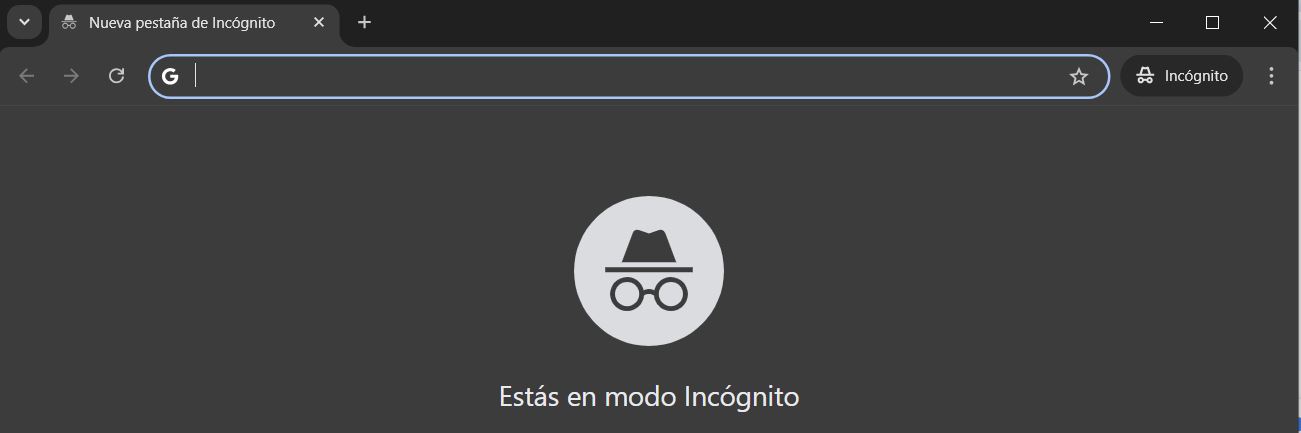Viewport: 1301px width, 433px height.
Task: Click the large incognito logo circle
Action: pos(649,271)
